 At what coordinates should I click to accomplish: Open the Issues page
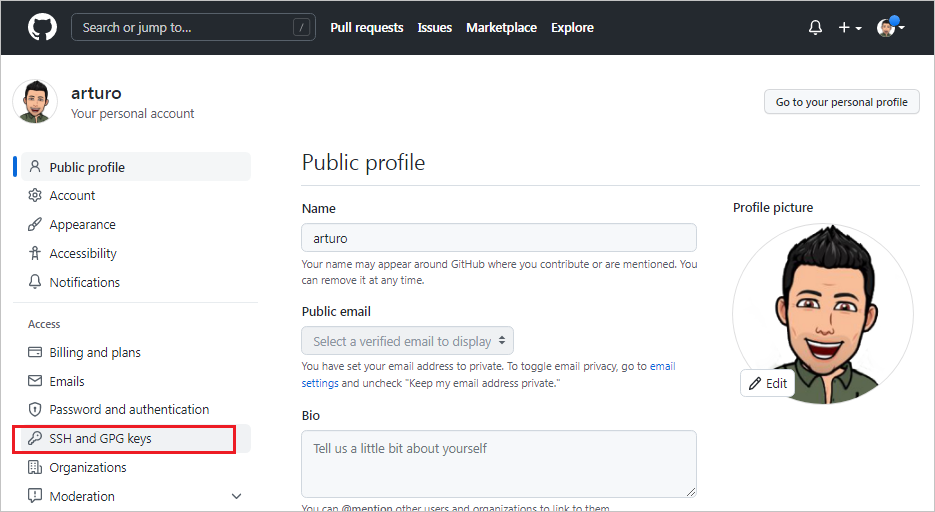coord(435,27)
